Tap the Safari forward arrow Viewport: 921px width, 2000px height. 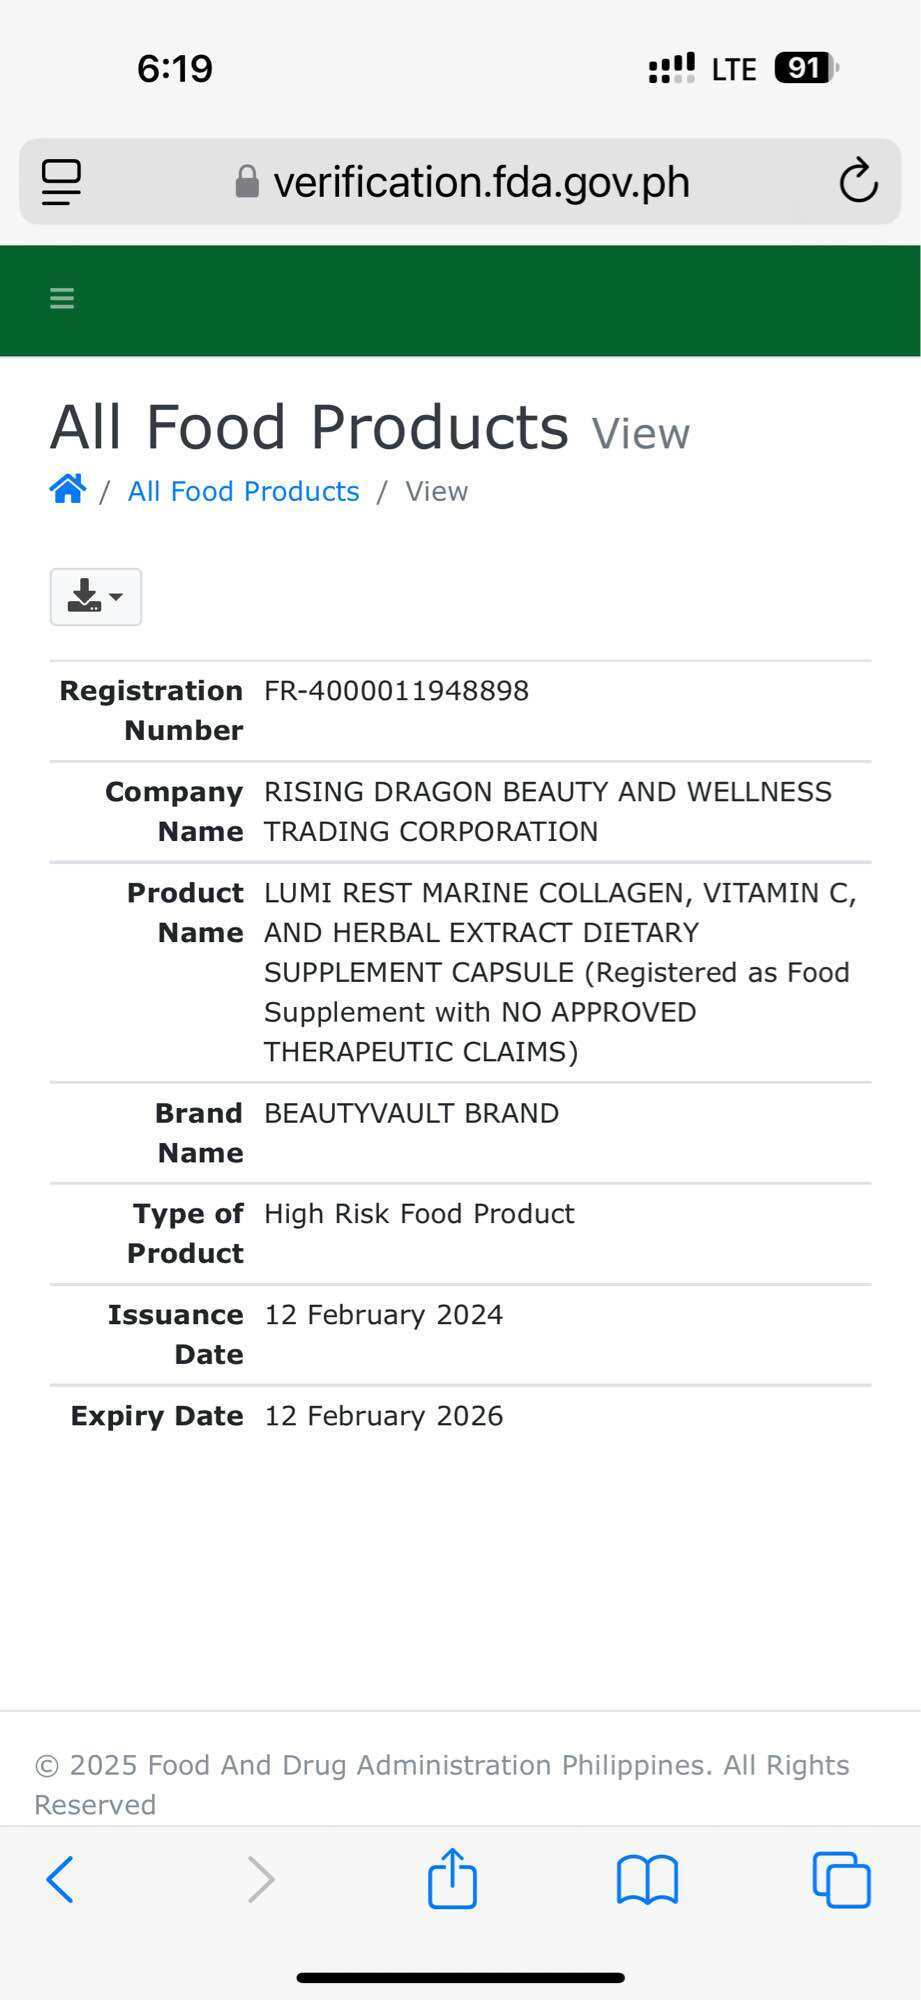tap(261, 1879)
